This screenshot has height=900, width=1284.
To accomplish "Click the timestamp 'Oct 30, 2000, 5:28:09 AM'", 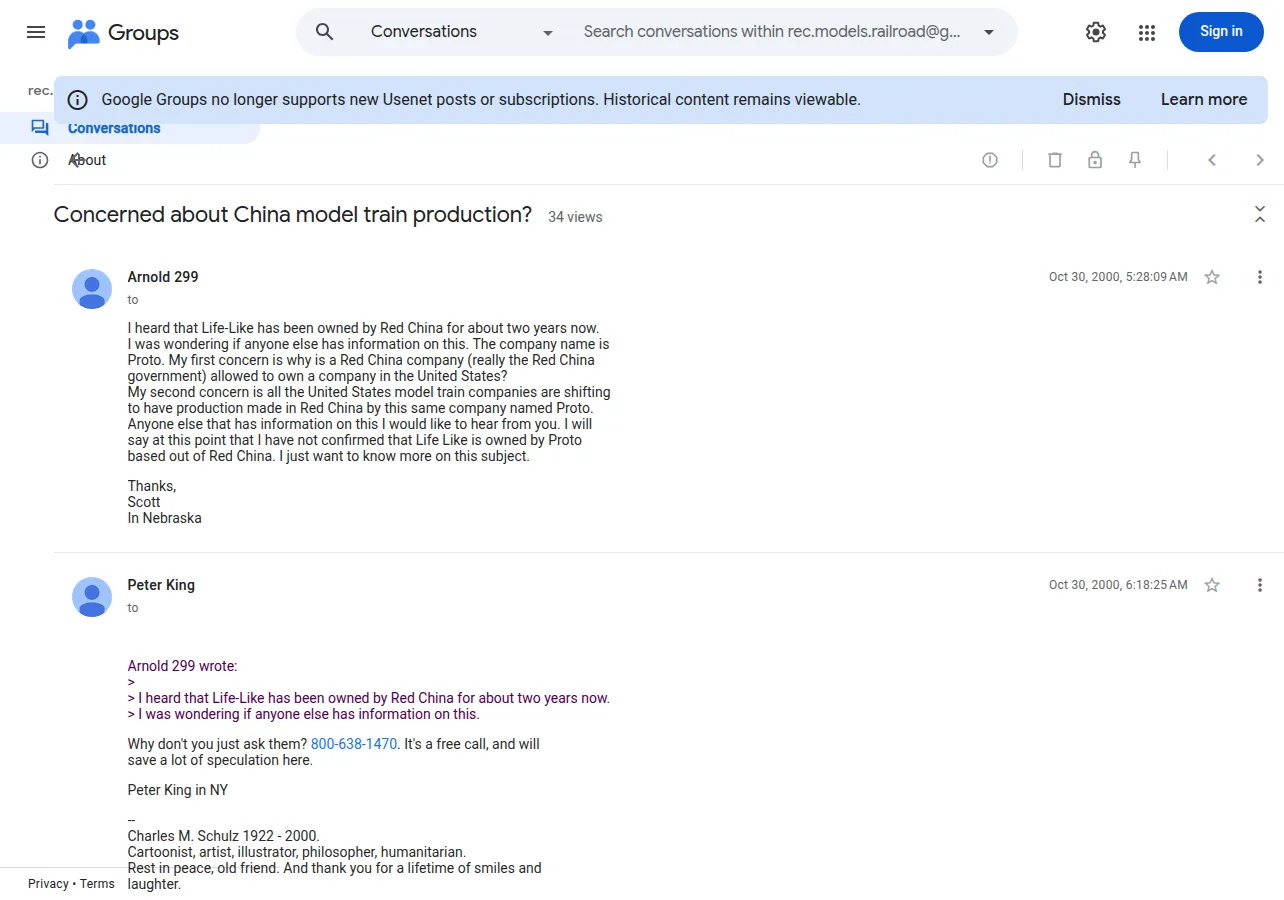I will click(1118, 277).
